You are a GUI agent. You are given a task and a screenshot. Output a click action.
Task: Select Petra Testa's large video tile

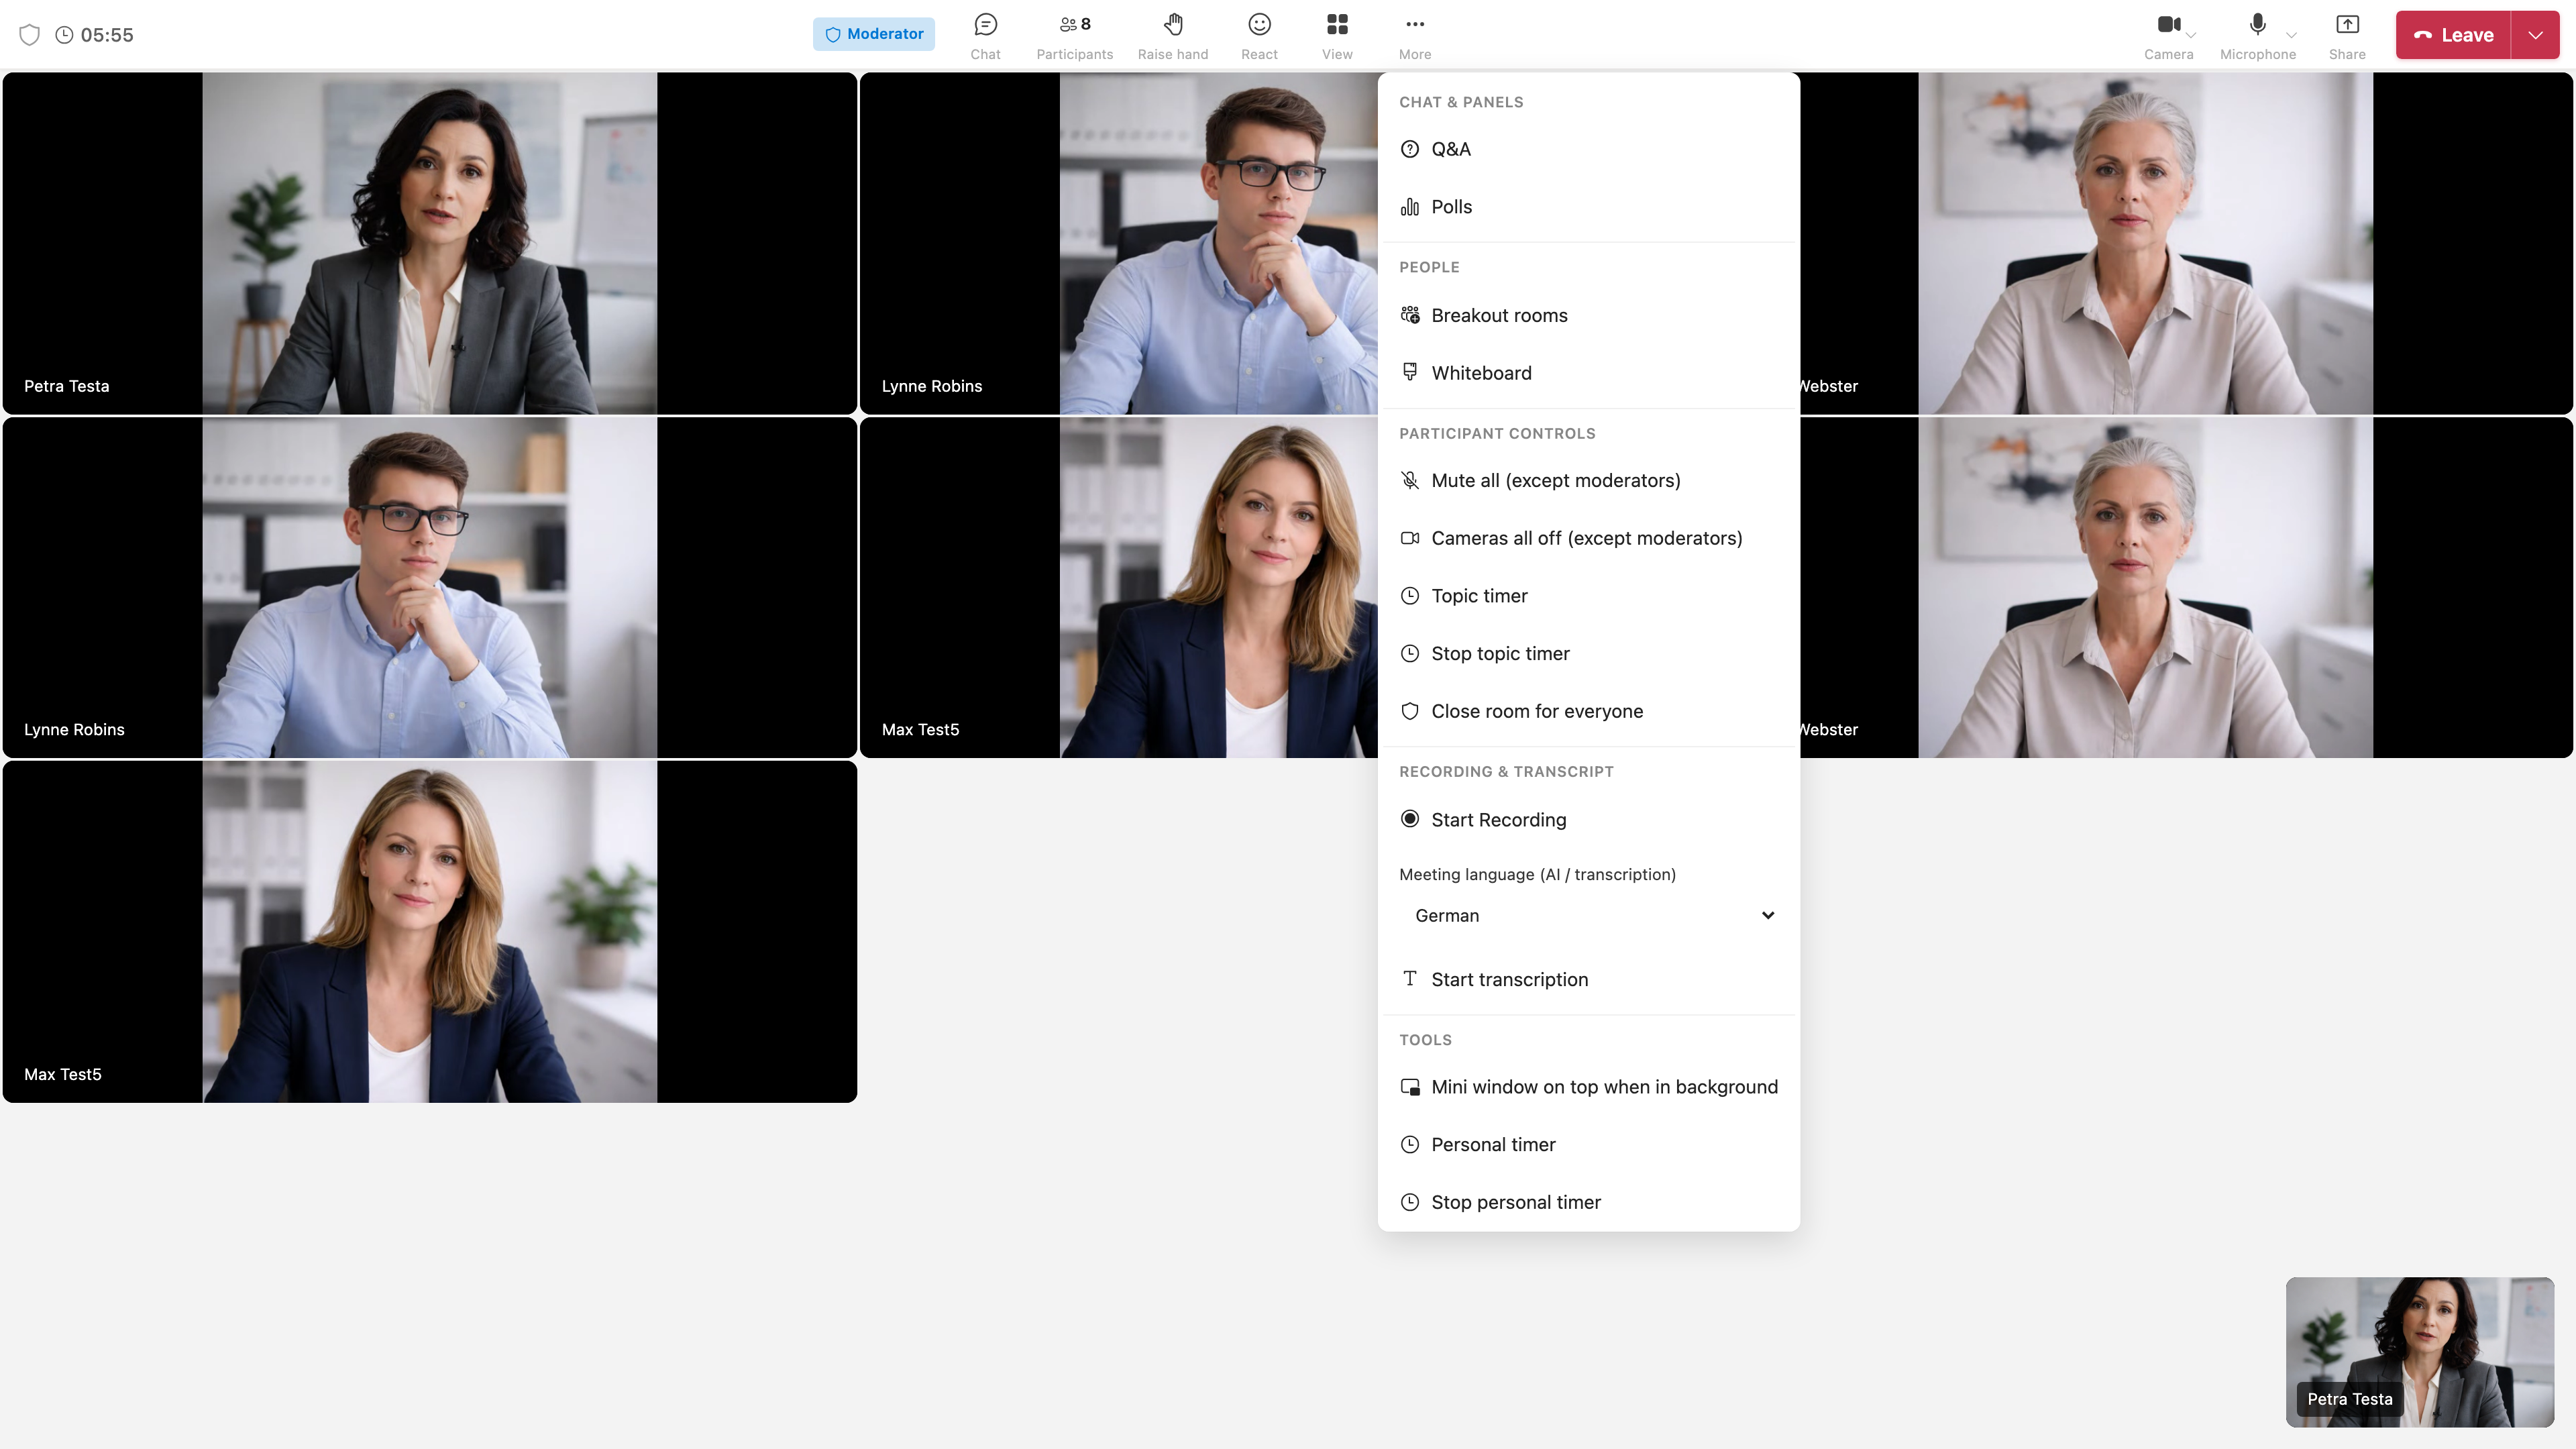430,243
